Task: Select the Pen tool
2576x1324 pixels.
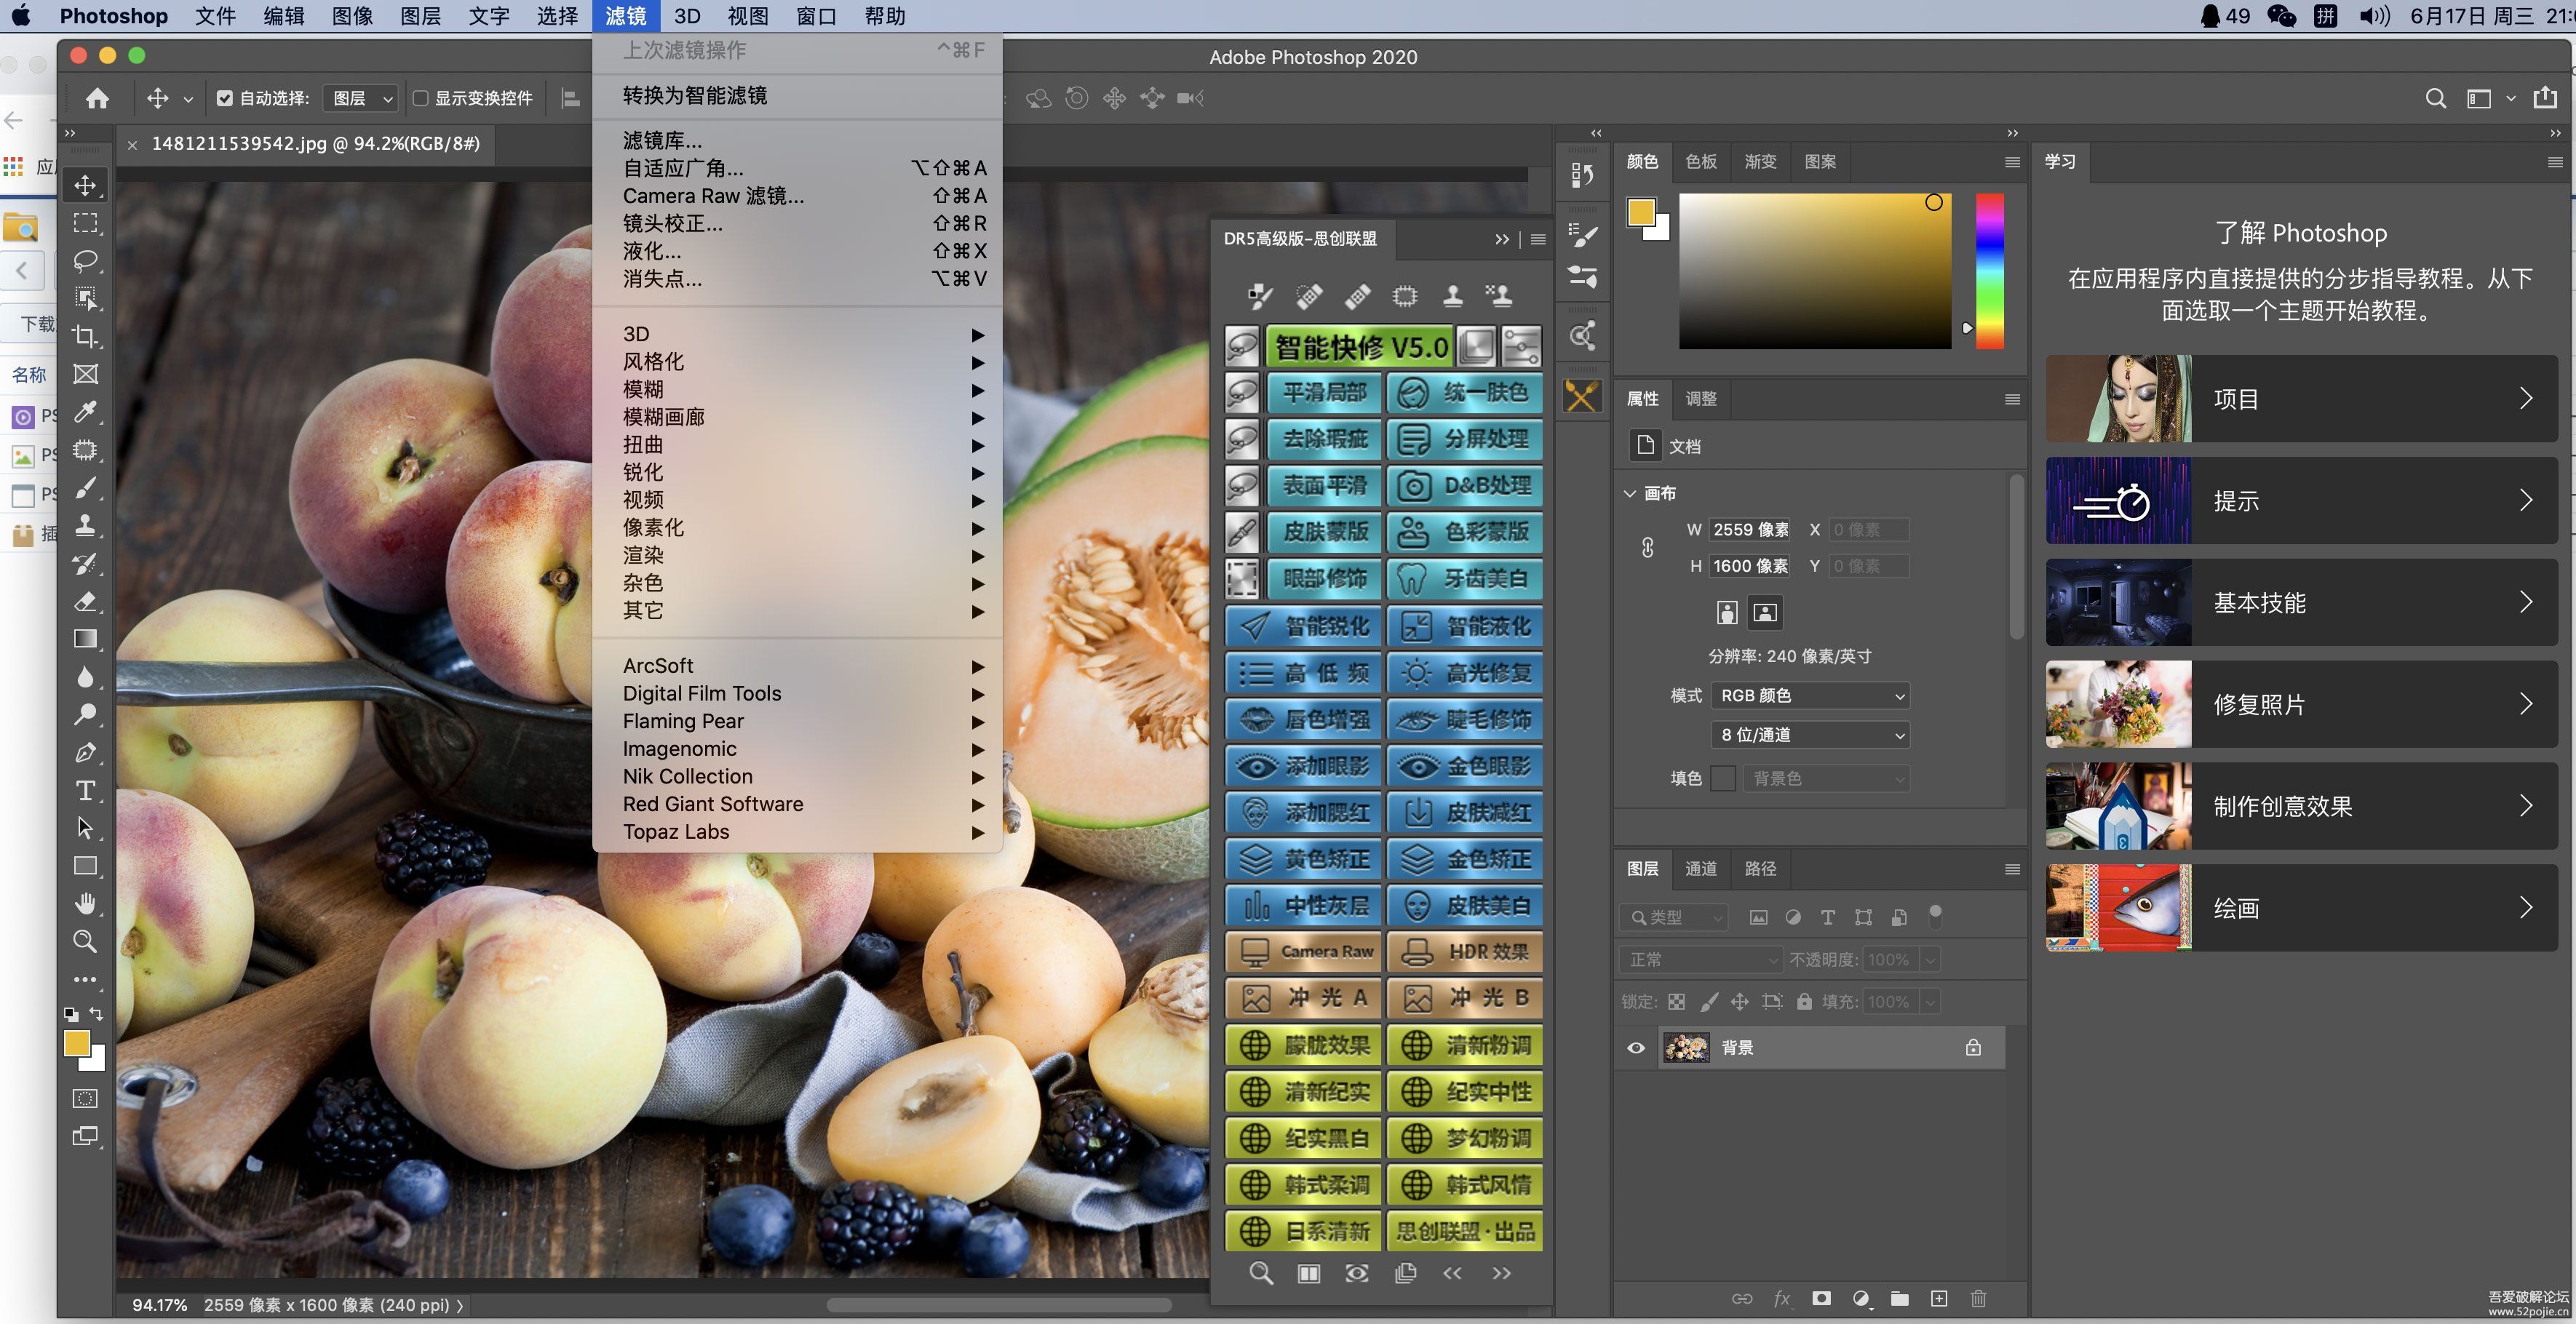Action: (x=86, y=752)
